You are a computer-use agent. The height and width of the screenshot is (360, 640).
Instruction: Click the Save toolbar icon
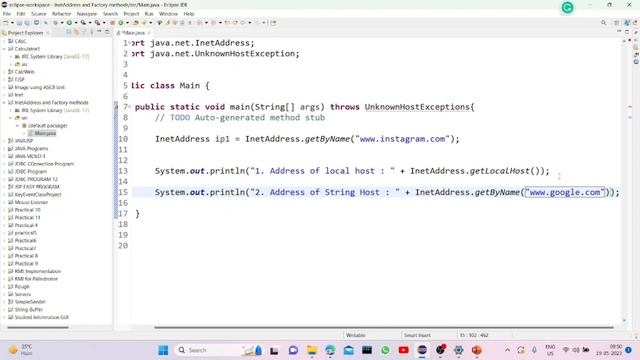(x=19, y=23)
